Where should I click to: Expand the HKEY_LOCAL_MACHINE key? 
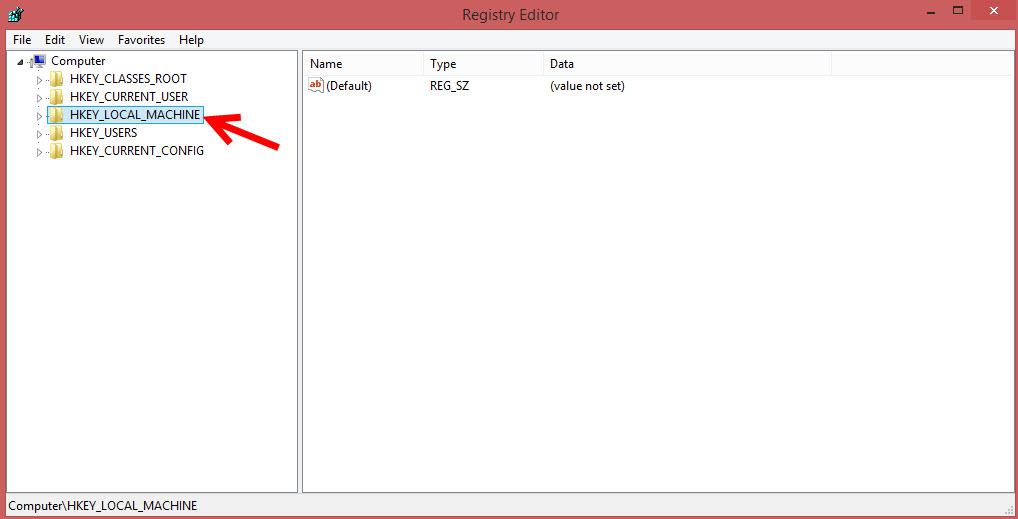coord(39,116)
